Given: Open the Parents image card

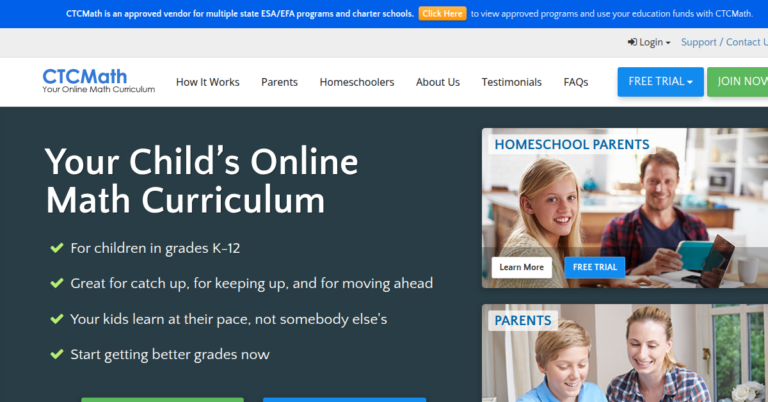Looking at the screenshot, I should (x=625, y=353).
